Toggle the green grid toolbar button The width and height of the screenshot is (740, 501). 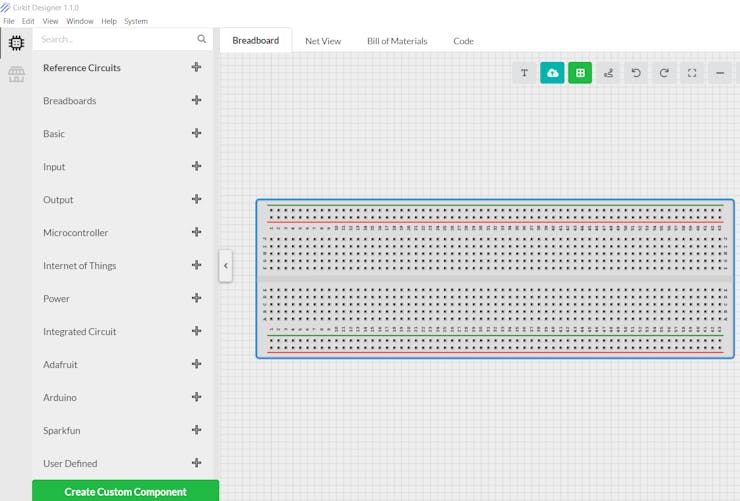pos(580,73)
